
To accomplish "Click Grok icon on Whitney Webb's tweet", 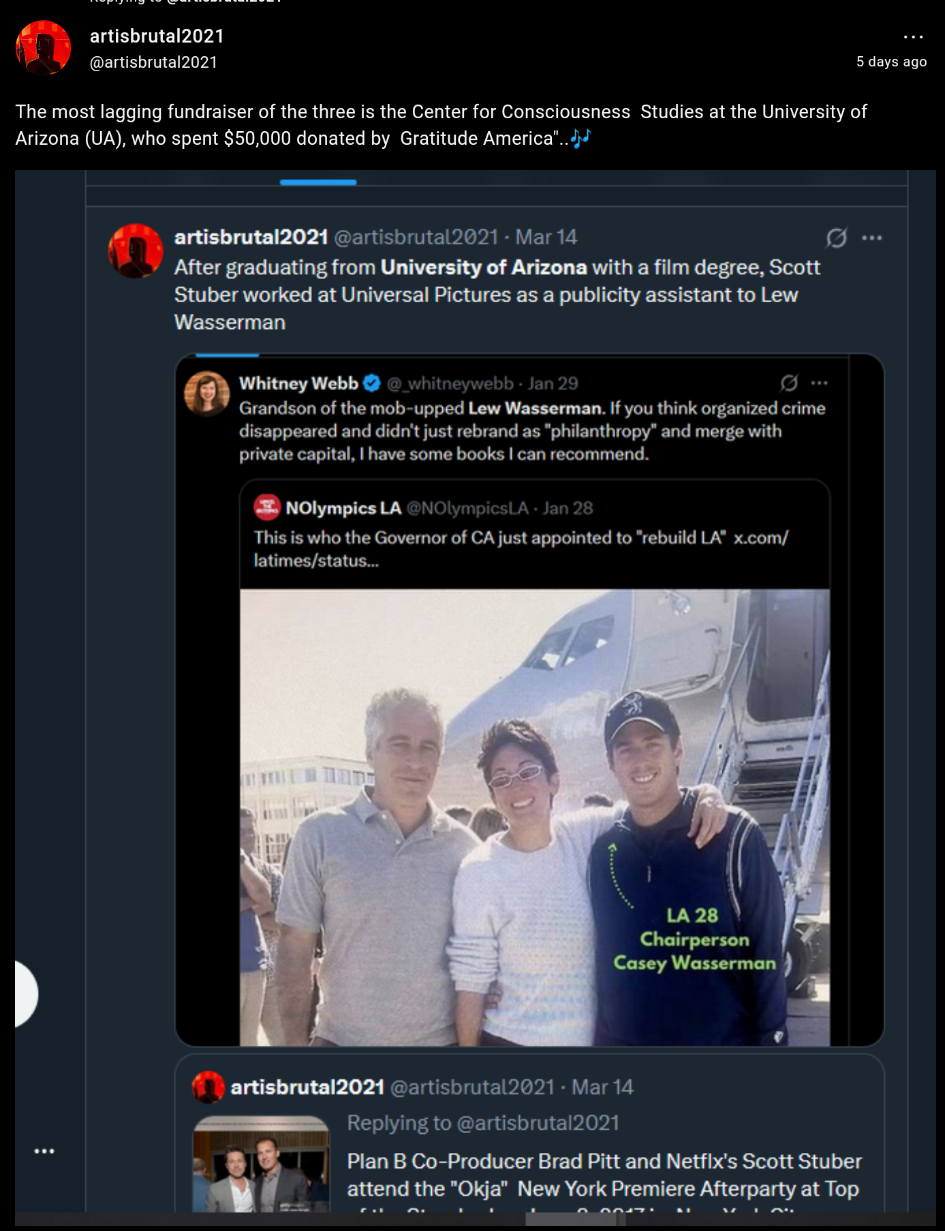I will click(x=788, y=383).
